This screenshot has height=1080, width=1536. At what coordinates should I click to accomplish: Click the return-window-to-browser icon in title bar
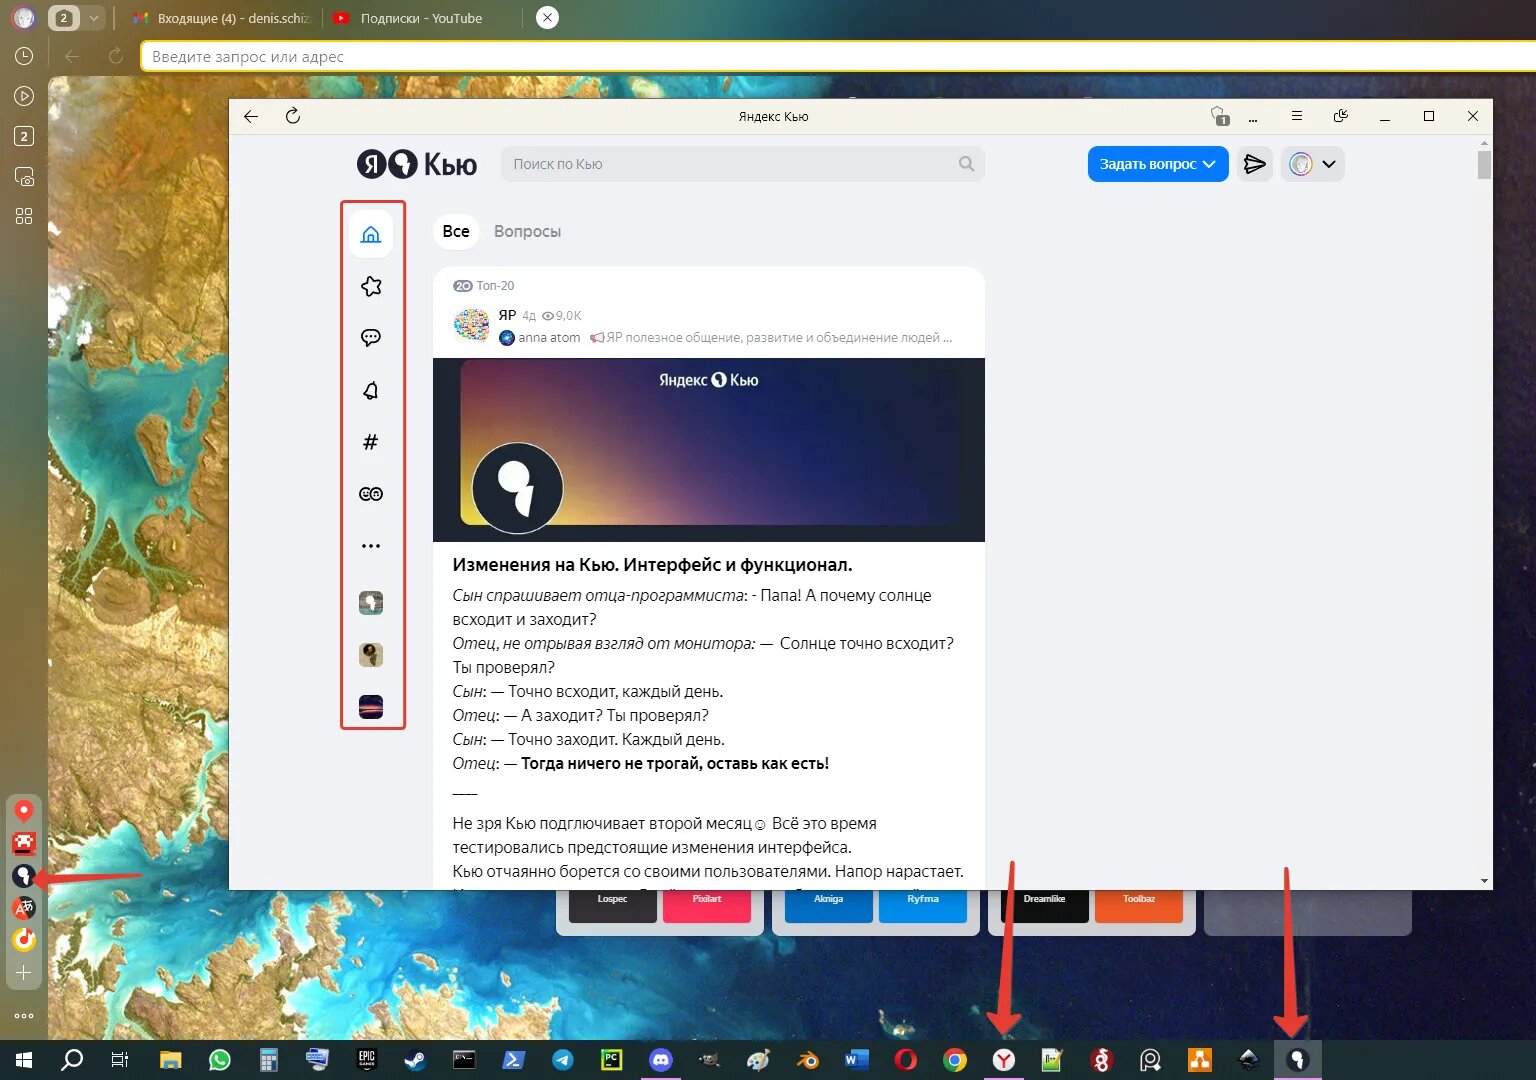(1341, 116)
